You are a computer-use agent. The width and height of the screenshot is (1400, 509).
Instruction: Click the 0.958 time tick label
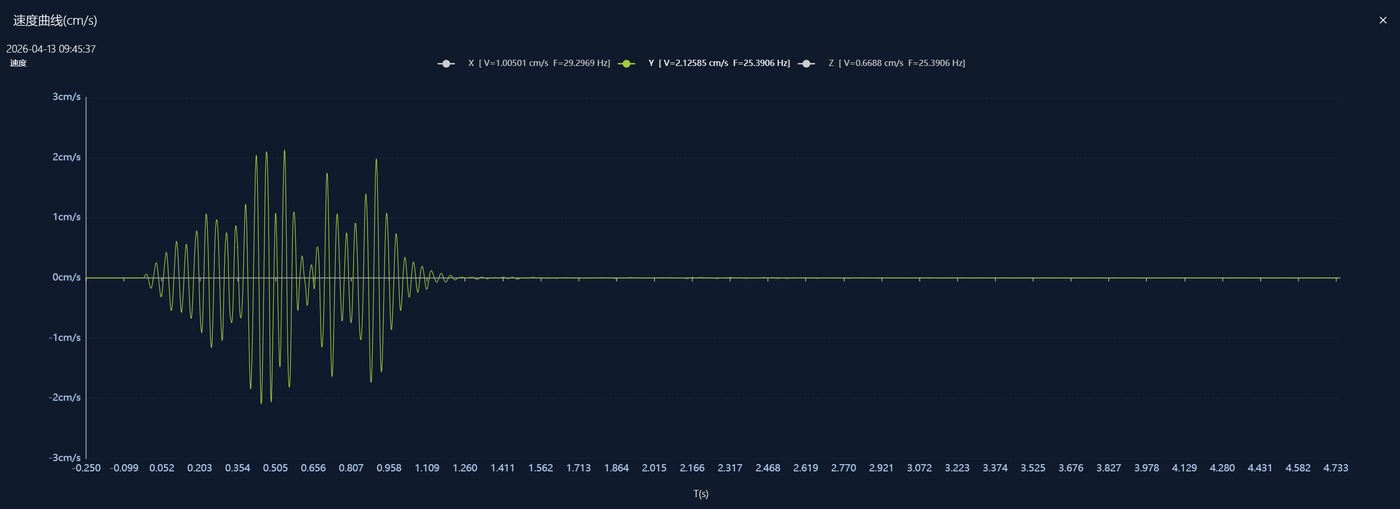point(389,468)
